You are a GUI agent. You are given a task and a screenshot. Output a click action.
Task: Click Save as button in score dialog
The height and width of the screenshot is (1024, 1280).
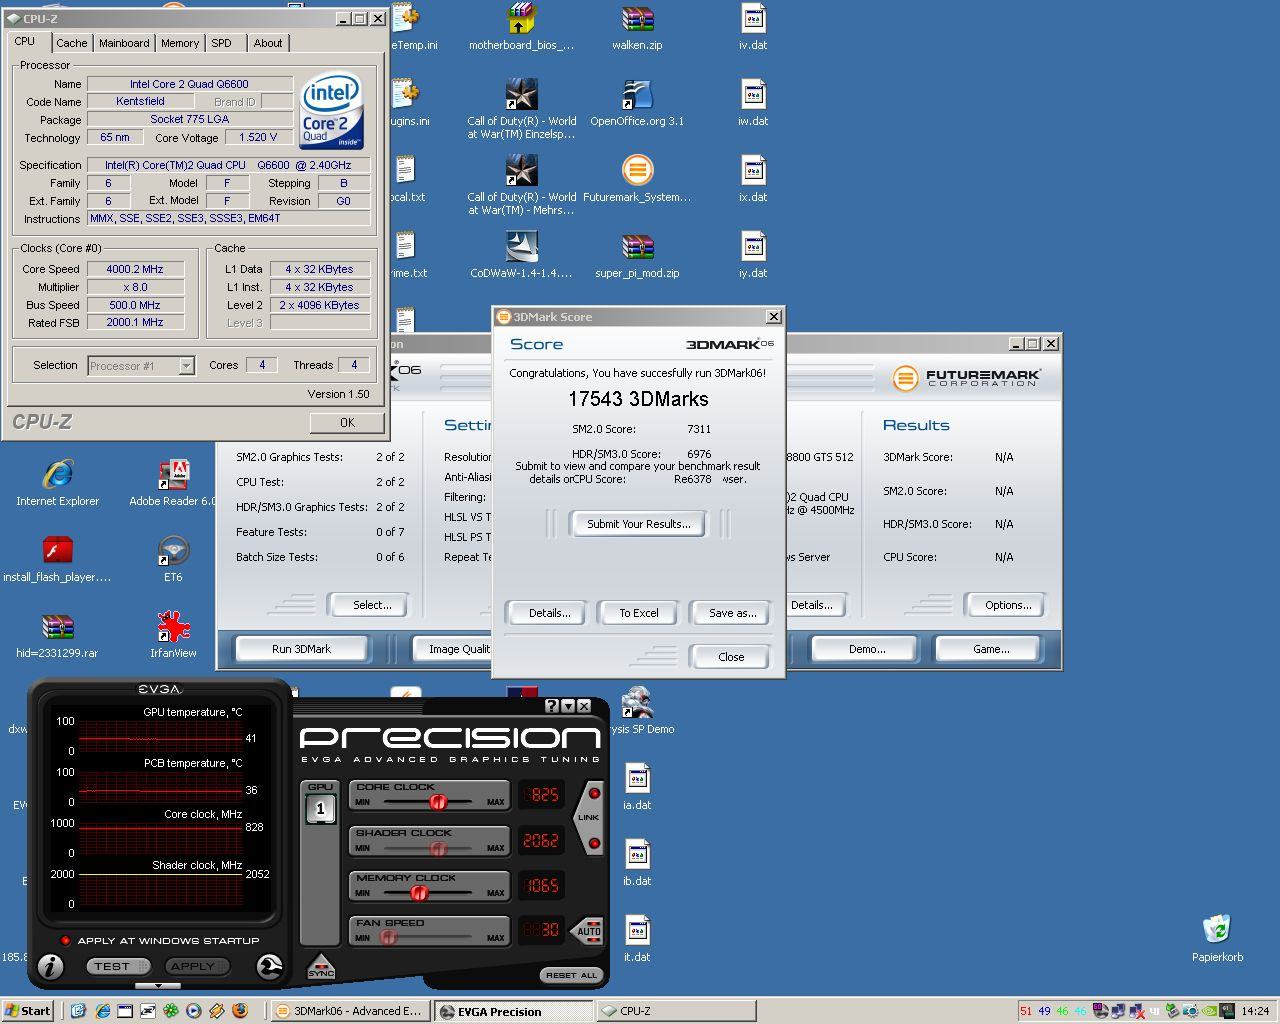point(732,613)
